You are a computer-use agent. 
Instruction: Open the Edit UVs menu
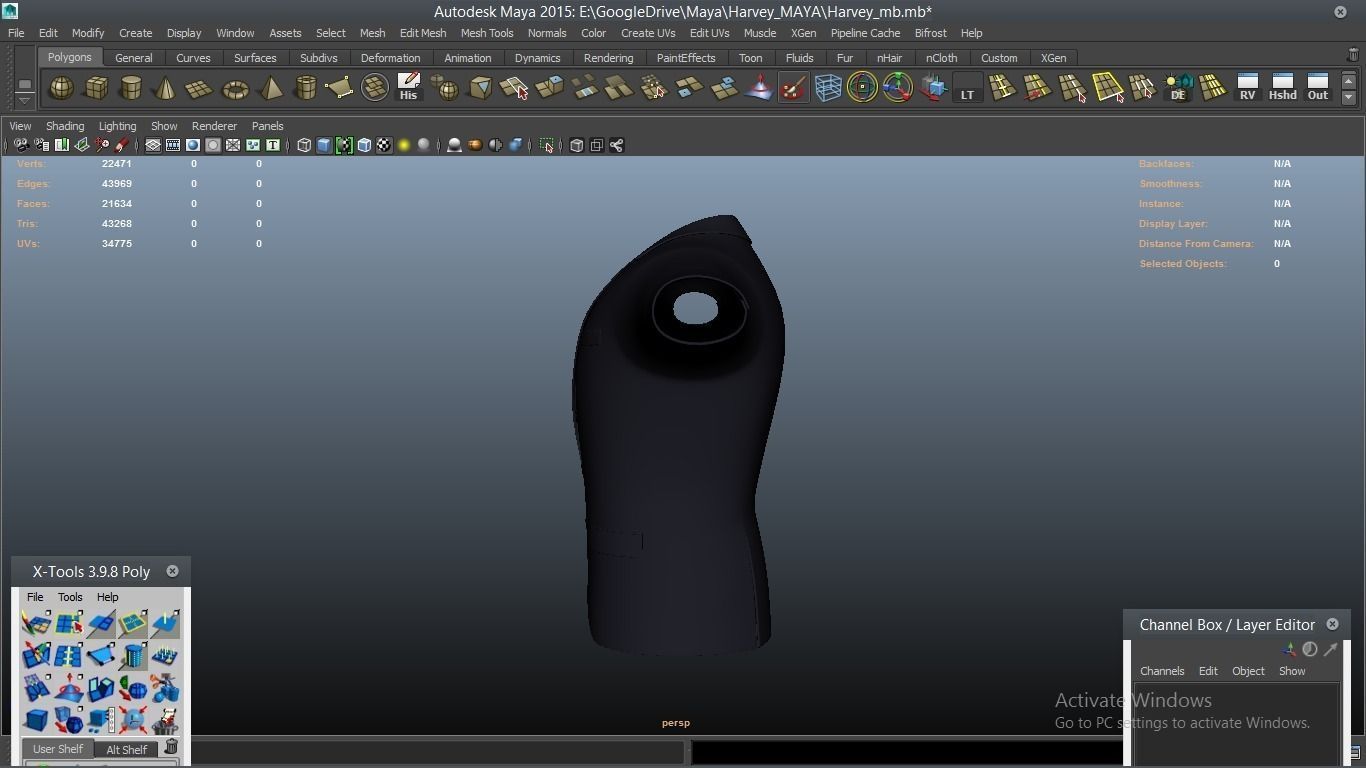[710, 33]
